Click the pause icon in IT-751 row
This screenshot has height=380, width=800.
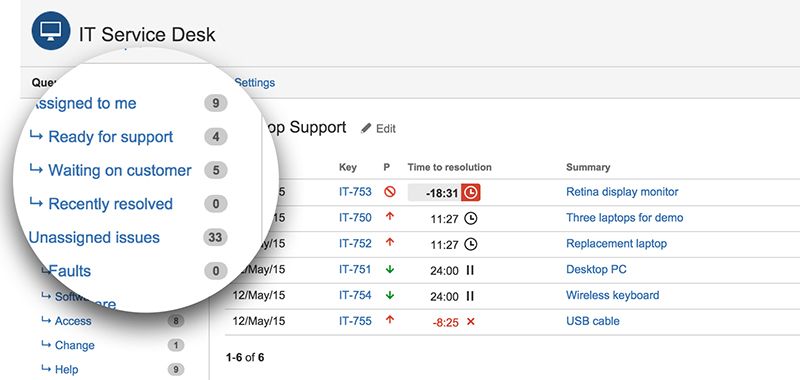point(470,270)
